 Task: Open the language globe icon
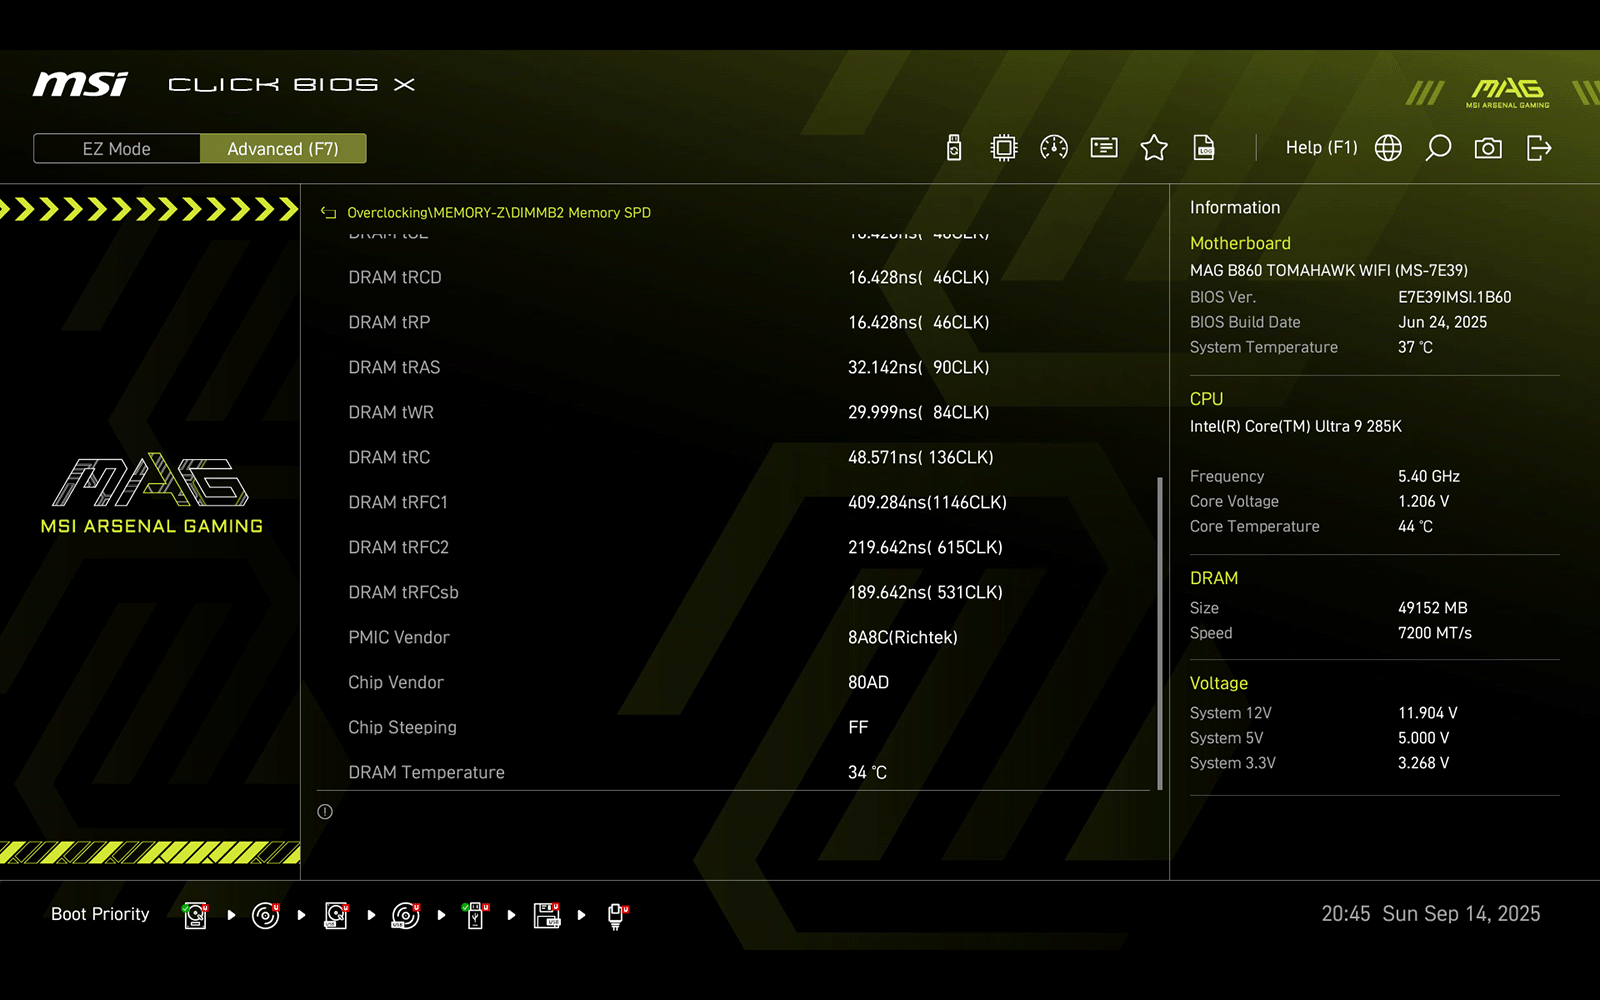coord(1388,148)
